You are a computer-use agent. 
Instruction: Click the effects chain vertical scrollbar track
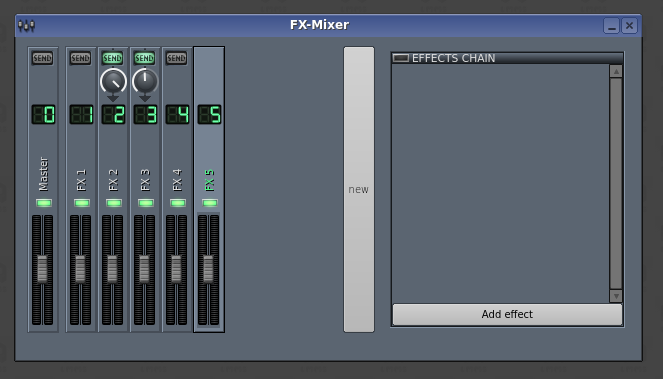(616, 184)
